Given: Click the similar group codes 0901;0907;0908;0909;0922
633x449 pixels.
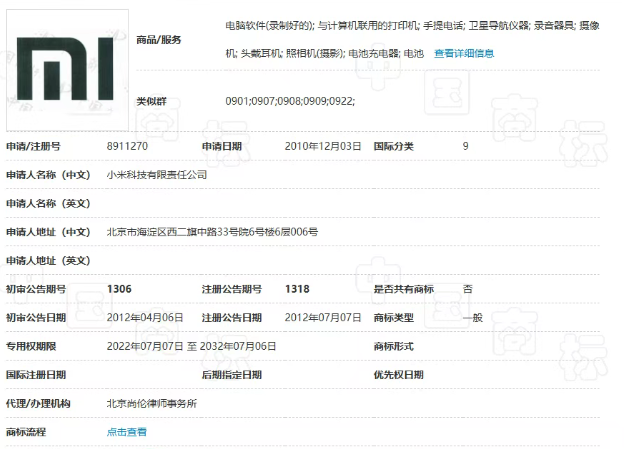Looking at the screenshot, I should coord(290,102).
